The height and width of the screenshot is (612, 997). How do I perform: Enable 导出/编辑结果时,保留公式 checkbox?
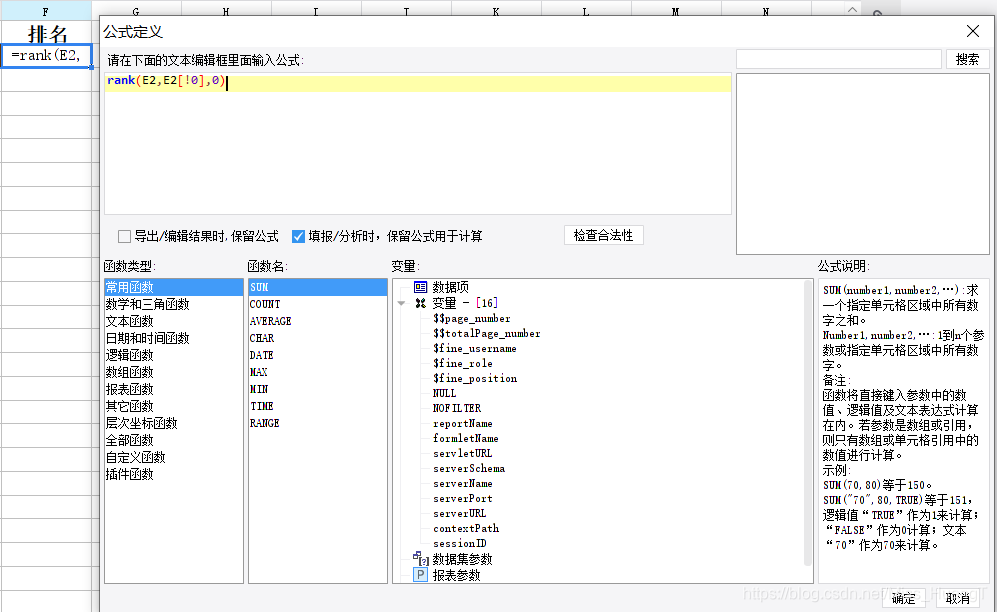tap(125, 237)
